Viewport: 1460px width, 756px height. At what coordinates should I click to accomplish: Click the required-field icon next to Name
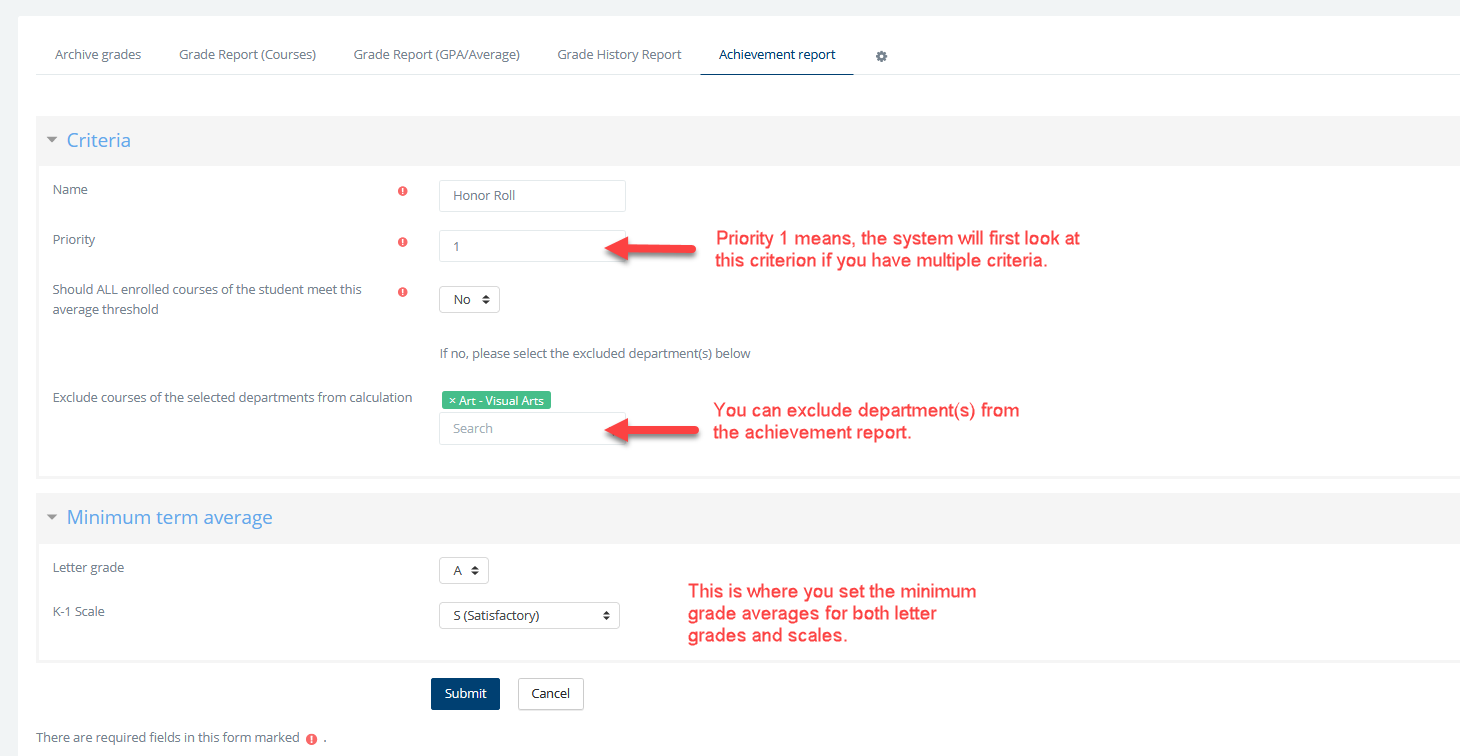403,191
